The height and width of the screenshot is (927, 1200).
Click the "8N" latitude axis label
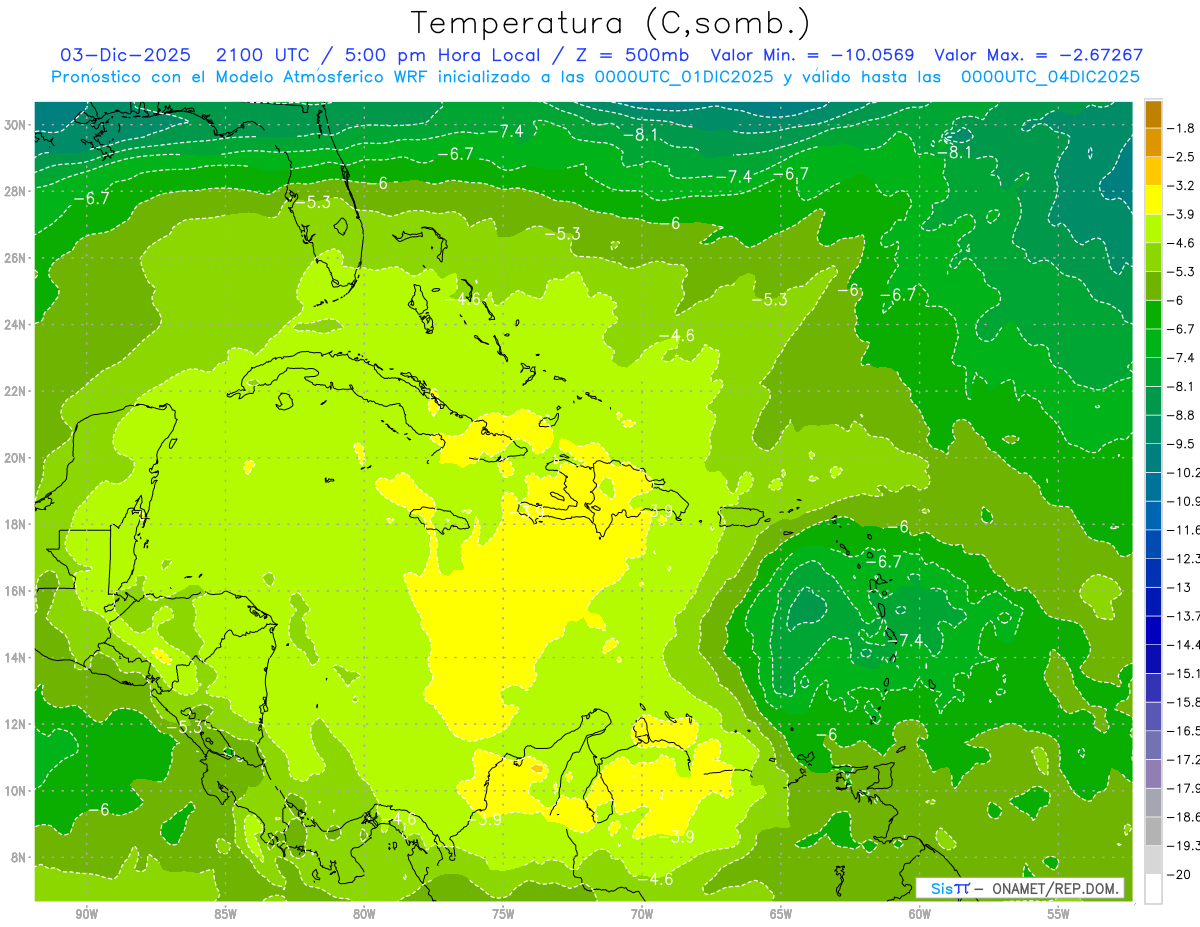(19, 857)
